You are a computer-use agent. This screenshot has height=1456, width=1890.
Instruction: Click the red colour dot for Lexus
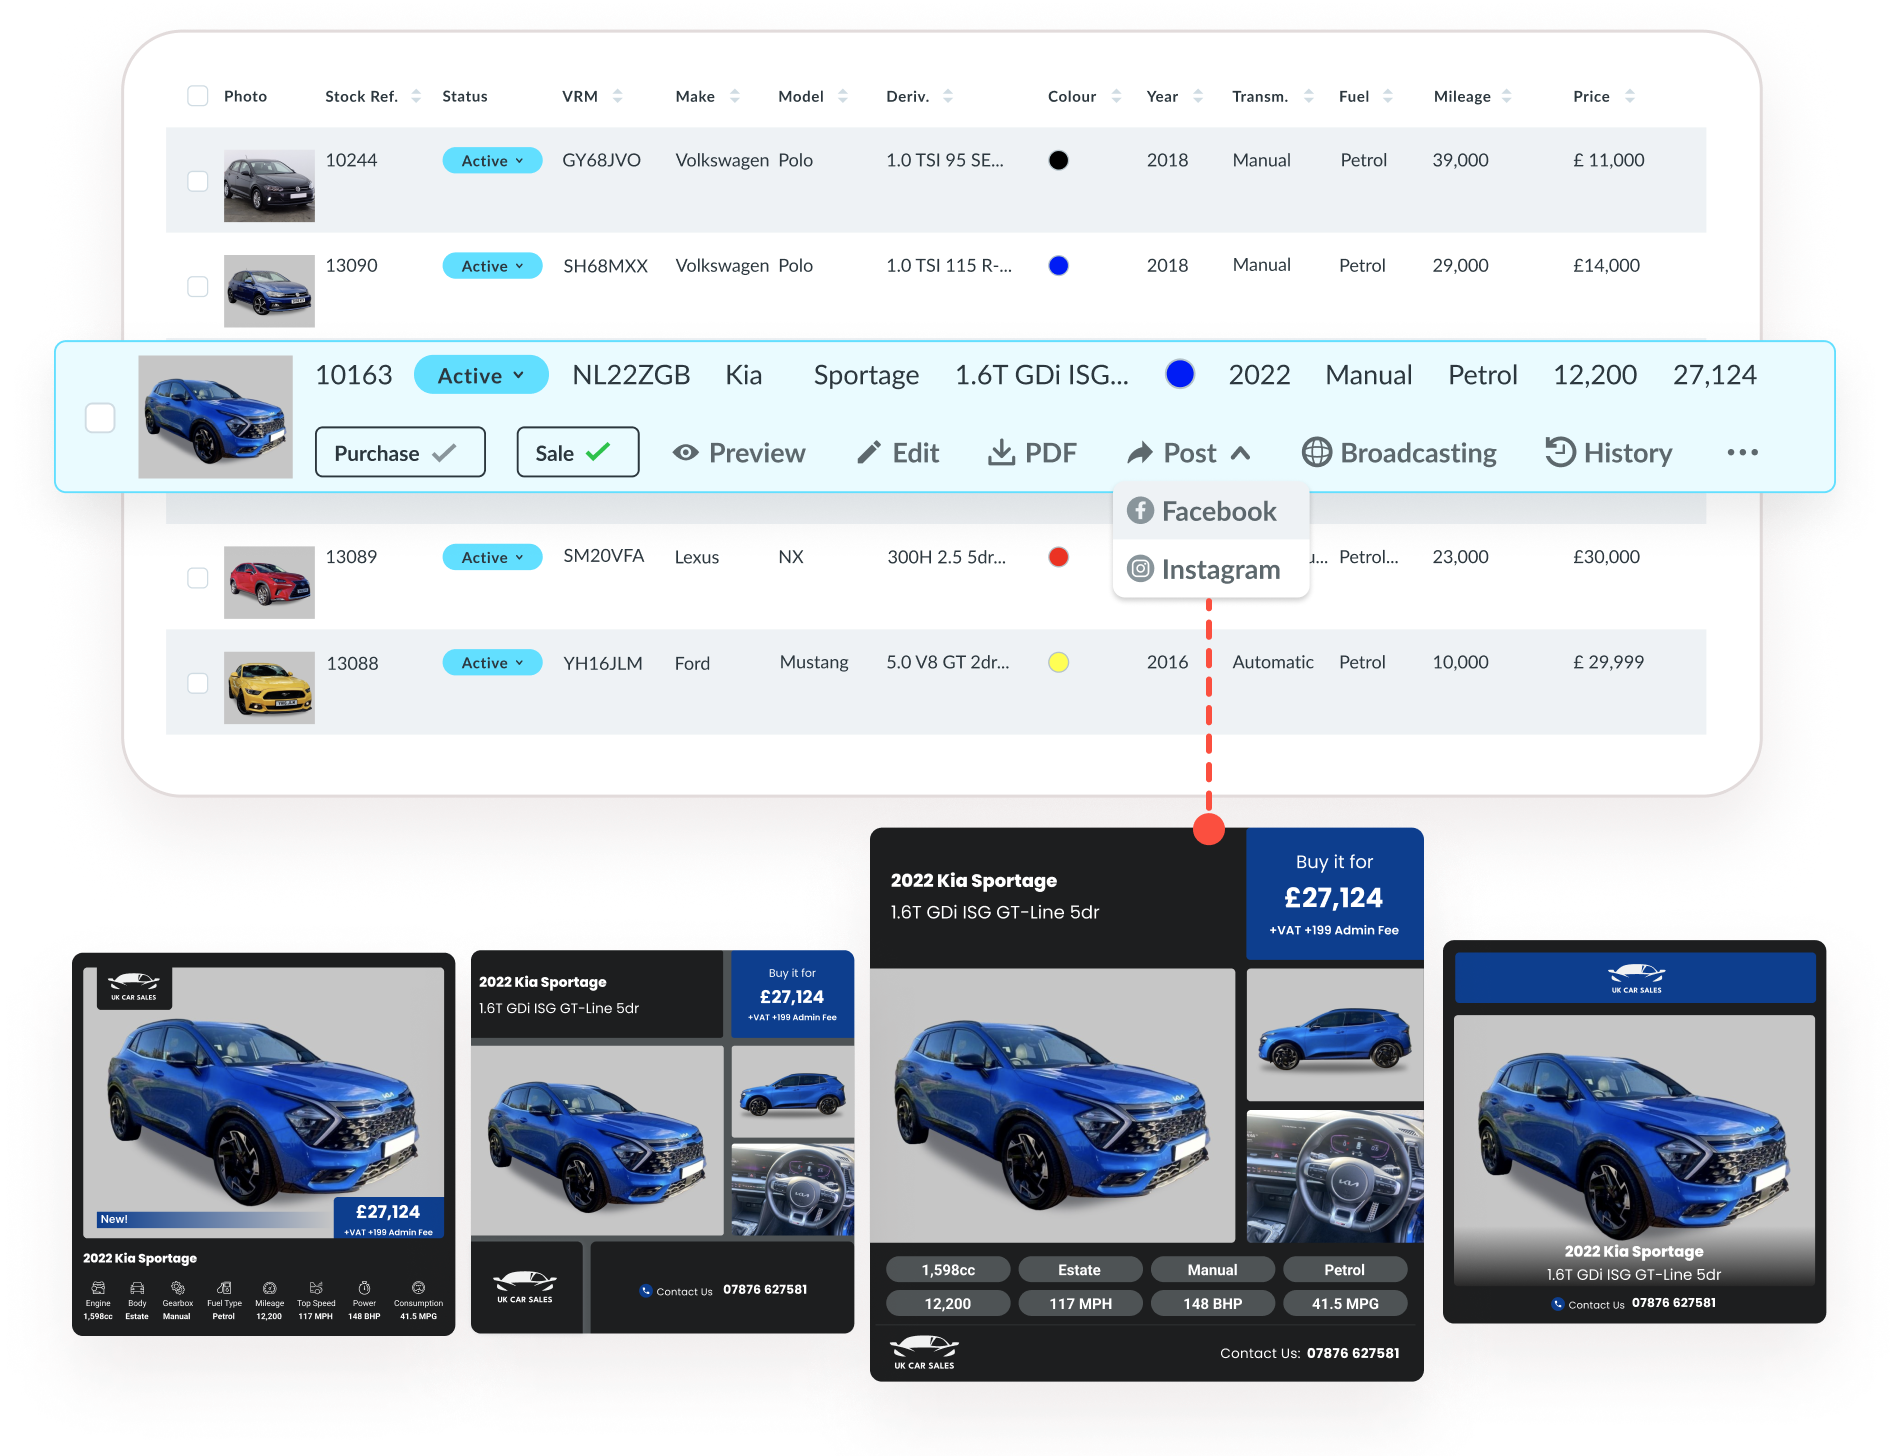point(1058,557)
